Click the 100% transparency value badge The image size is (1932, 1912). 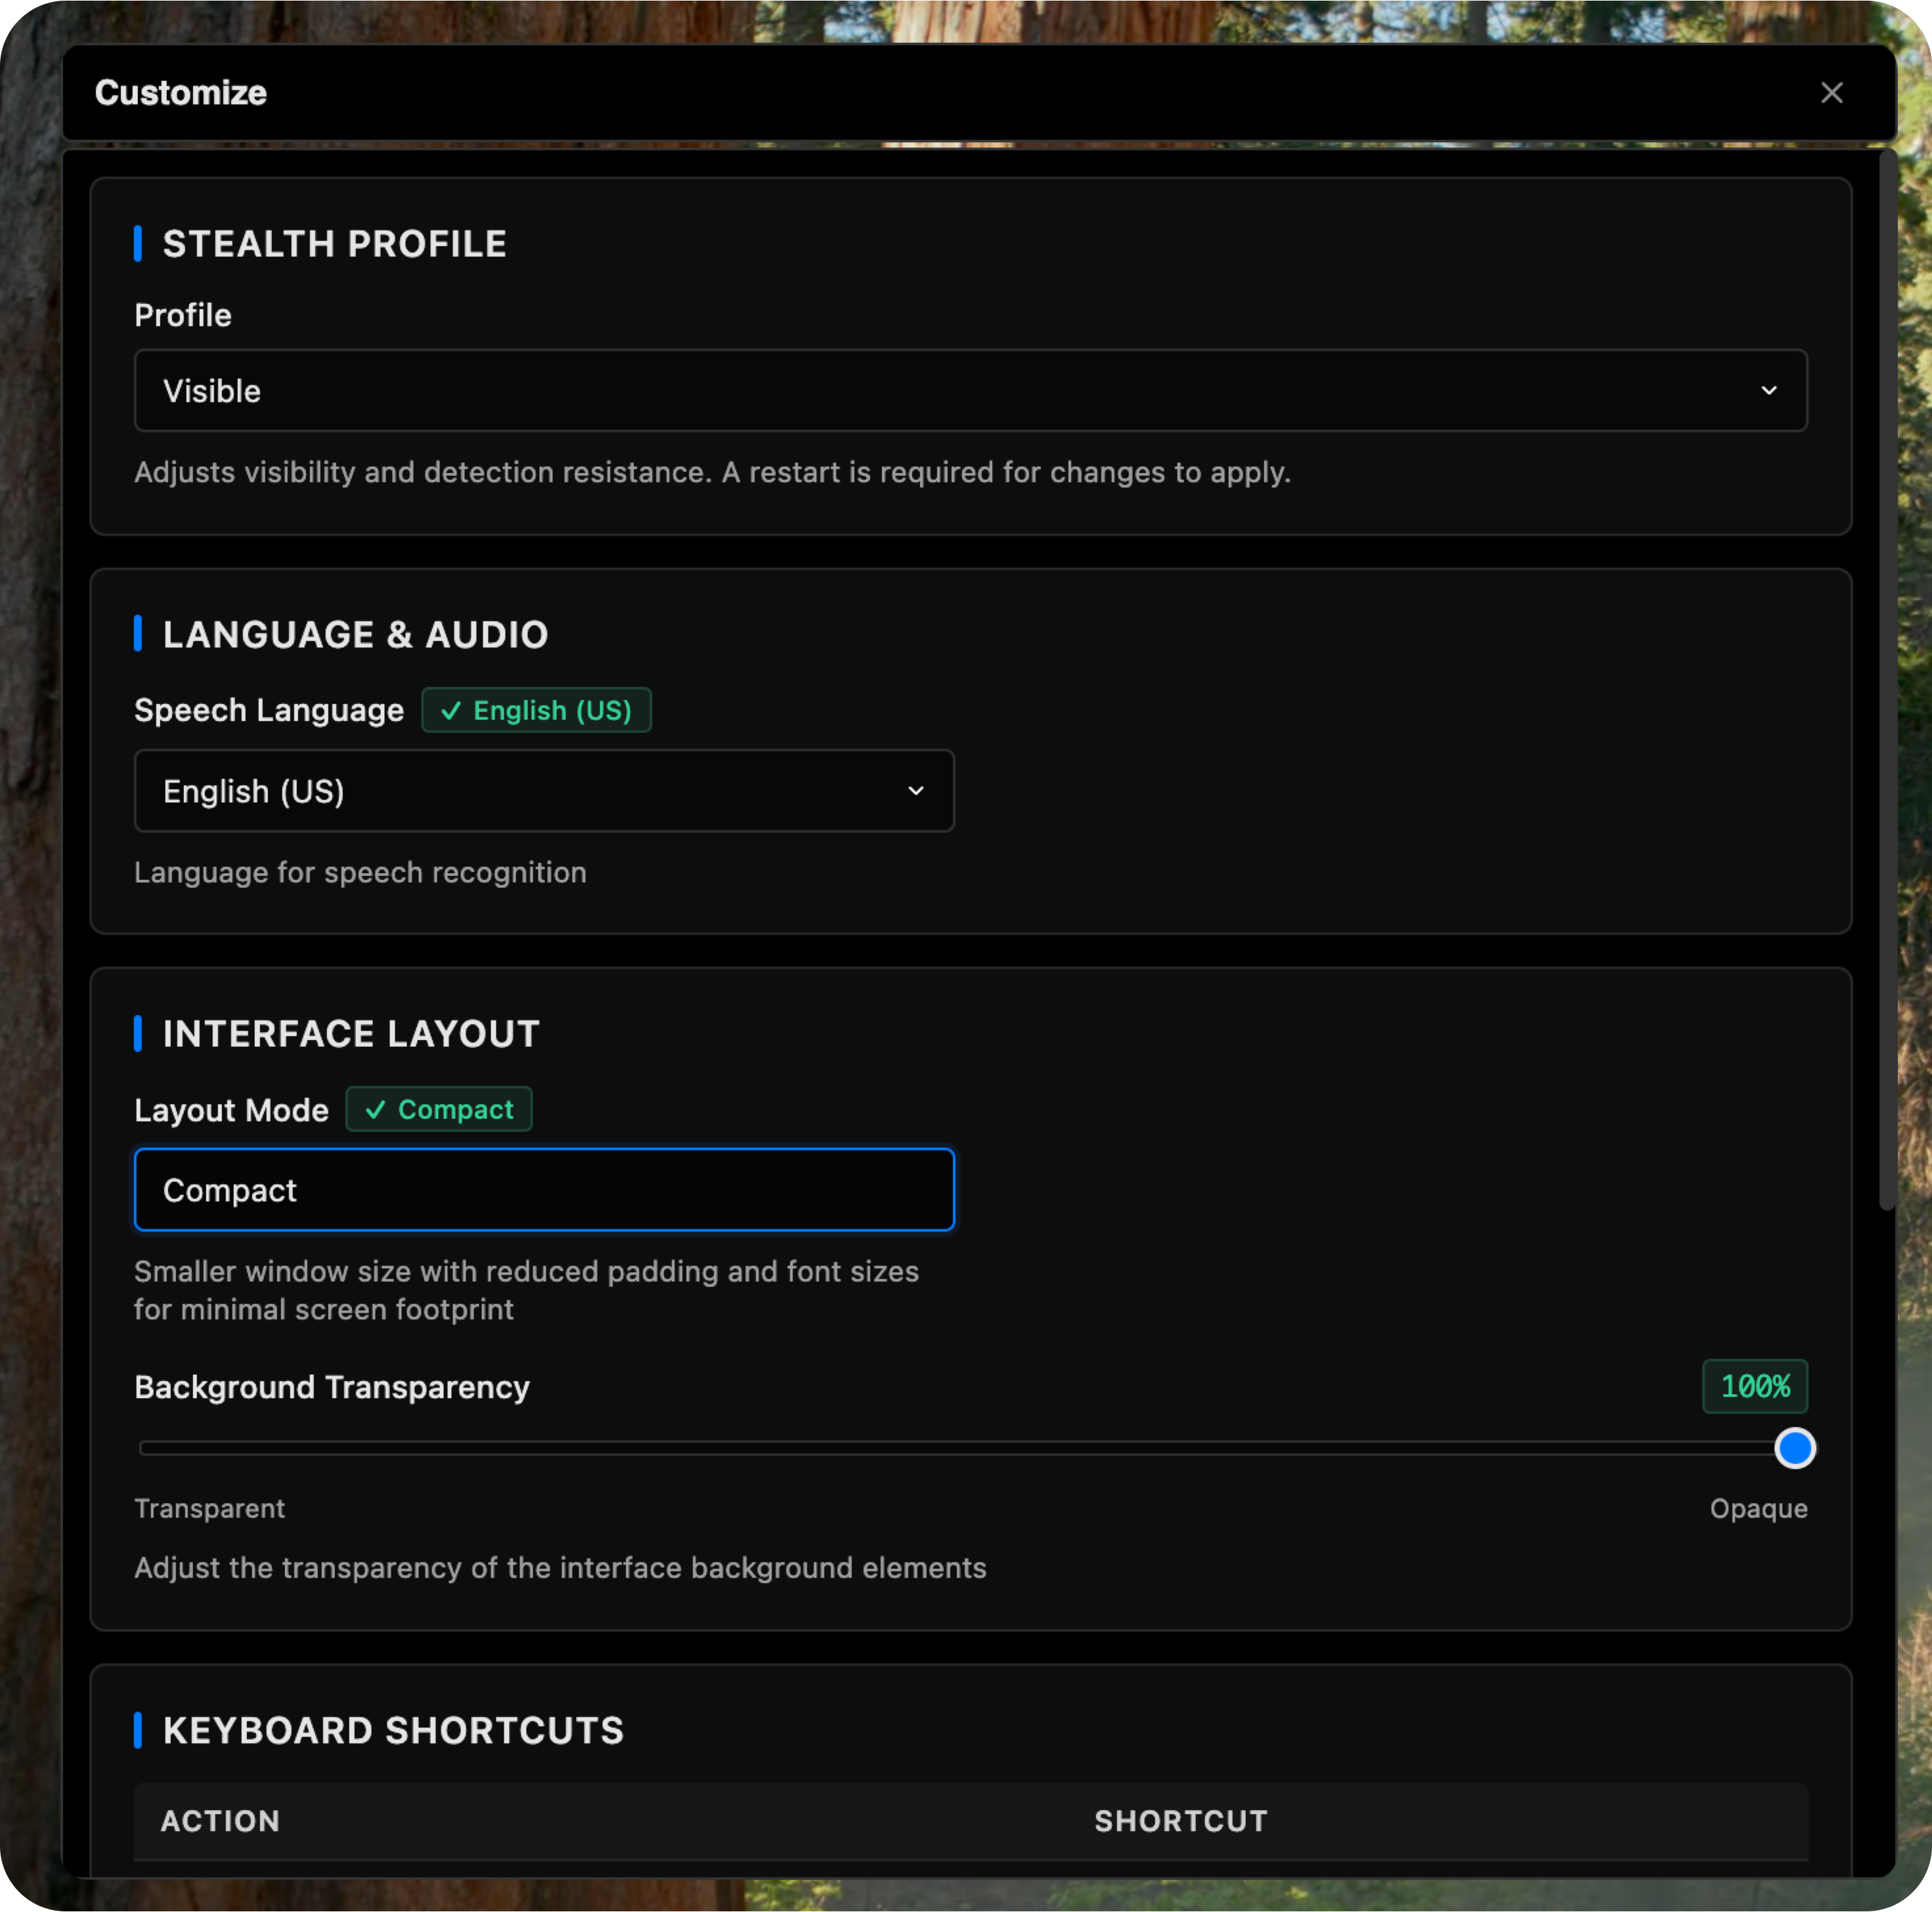1754,1386
